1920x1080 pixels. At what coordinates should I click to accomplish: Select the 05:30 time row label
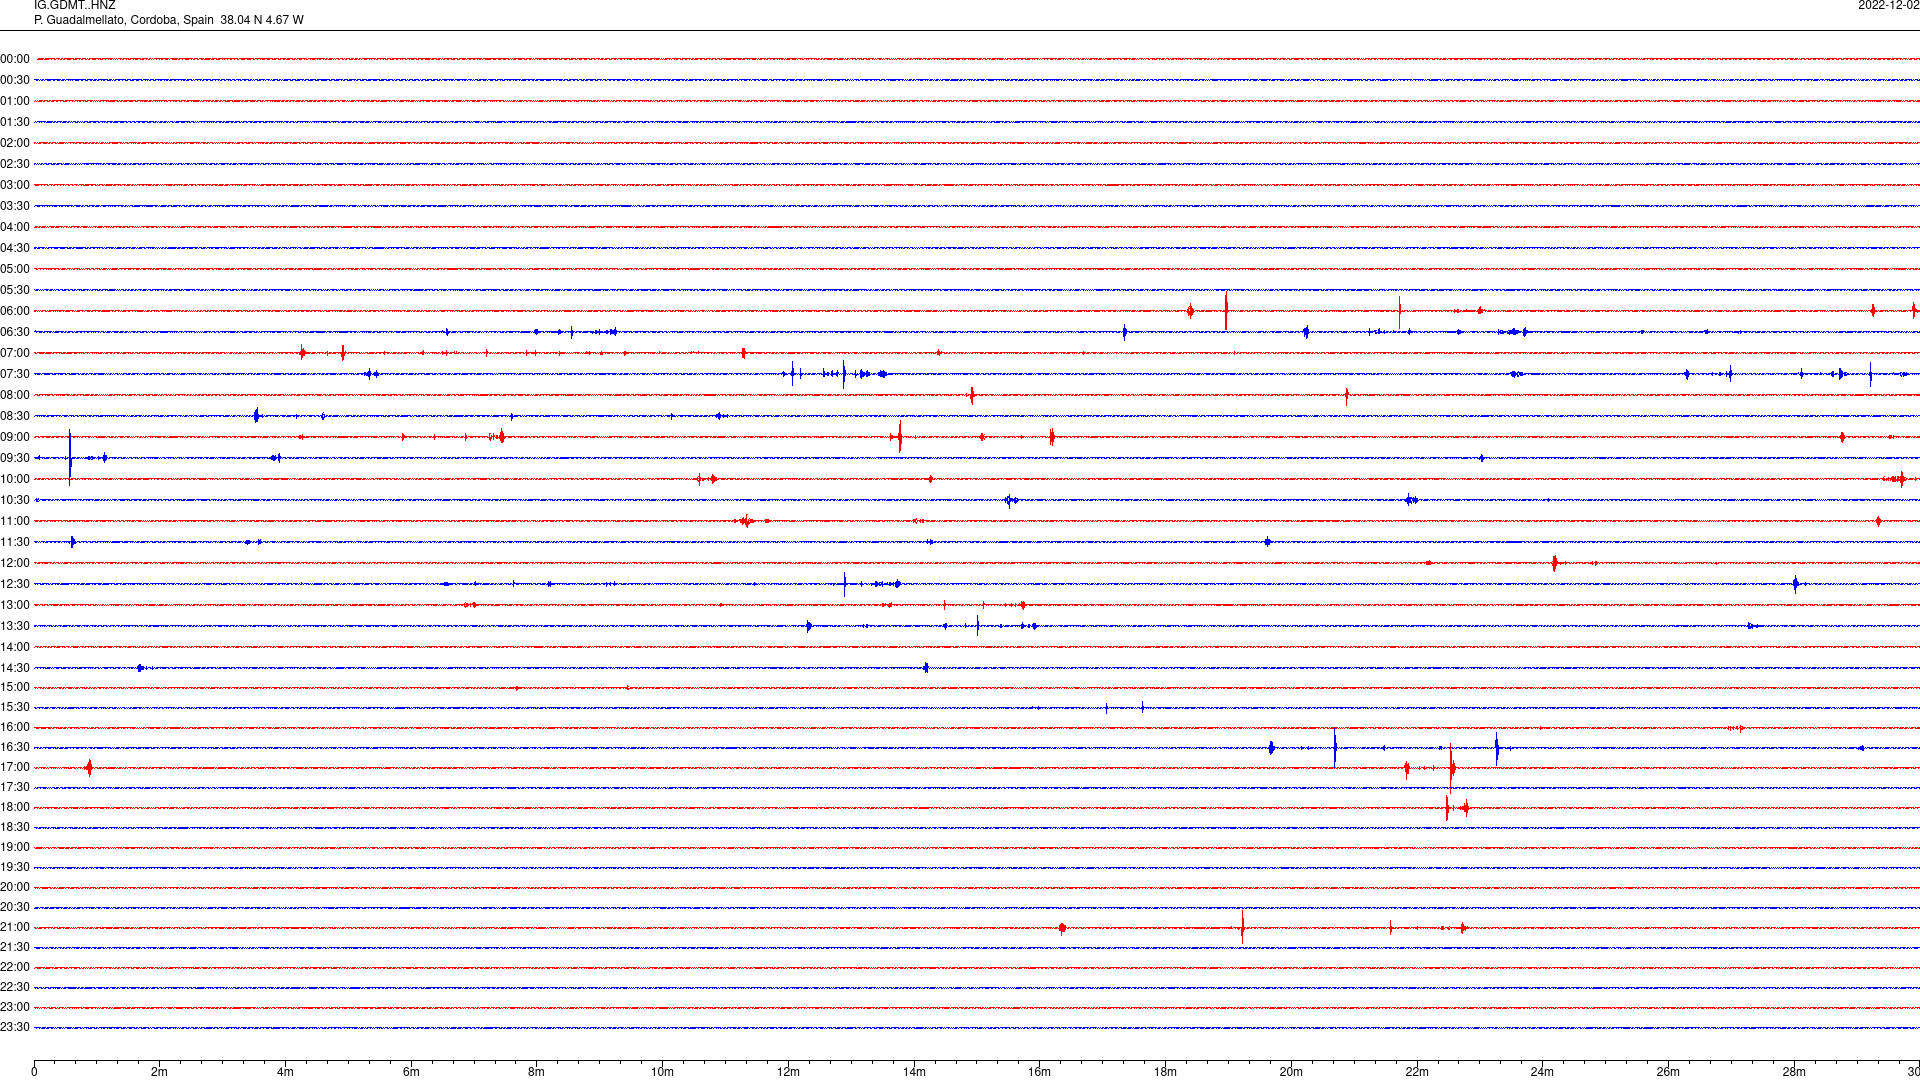(15, 290)
